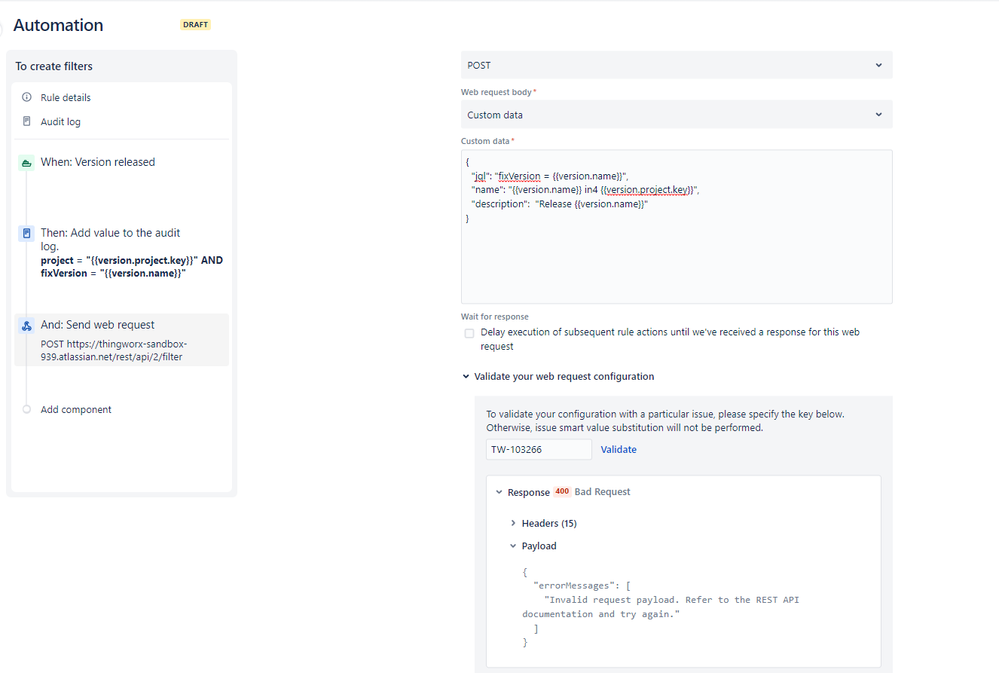This screenshot has width=999, height=673.
Task: Select the Version released trigger icon
Action: [x=26, y=163]
